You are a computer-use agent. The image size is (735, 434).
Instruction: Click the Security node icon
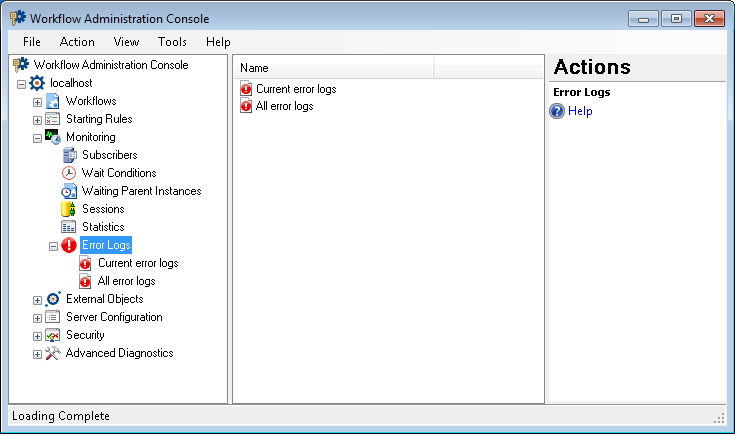point(52,335)
